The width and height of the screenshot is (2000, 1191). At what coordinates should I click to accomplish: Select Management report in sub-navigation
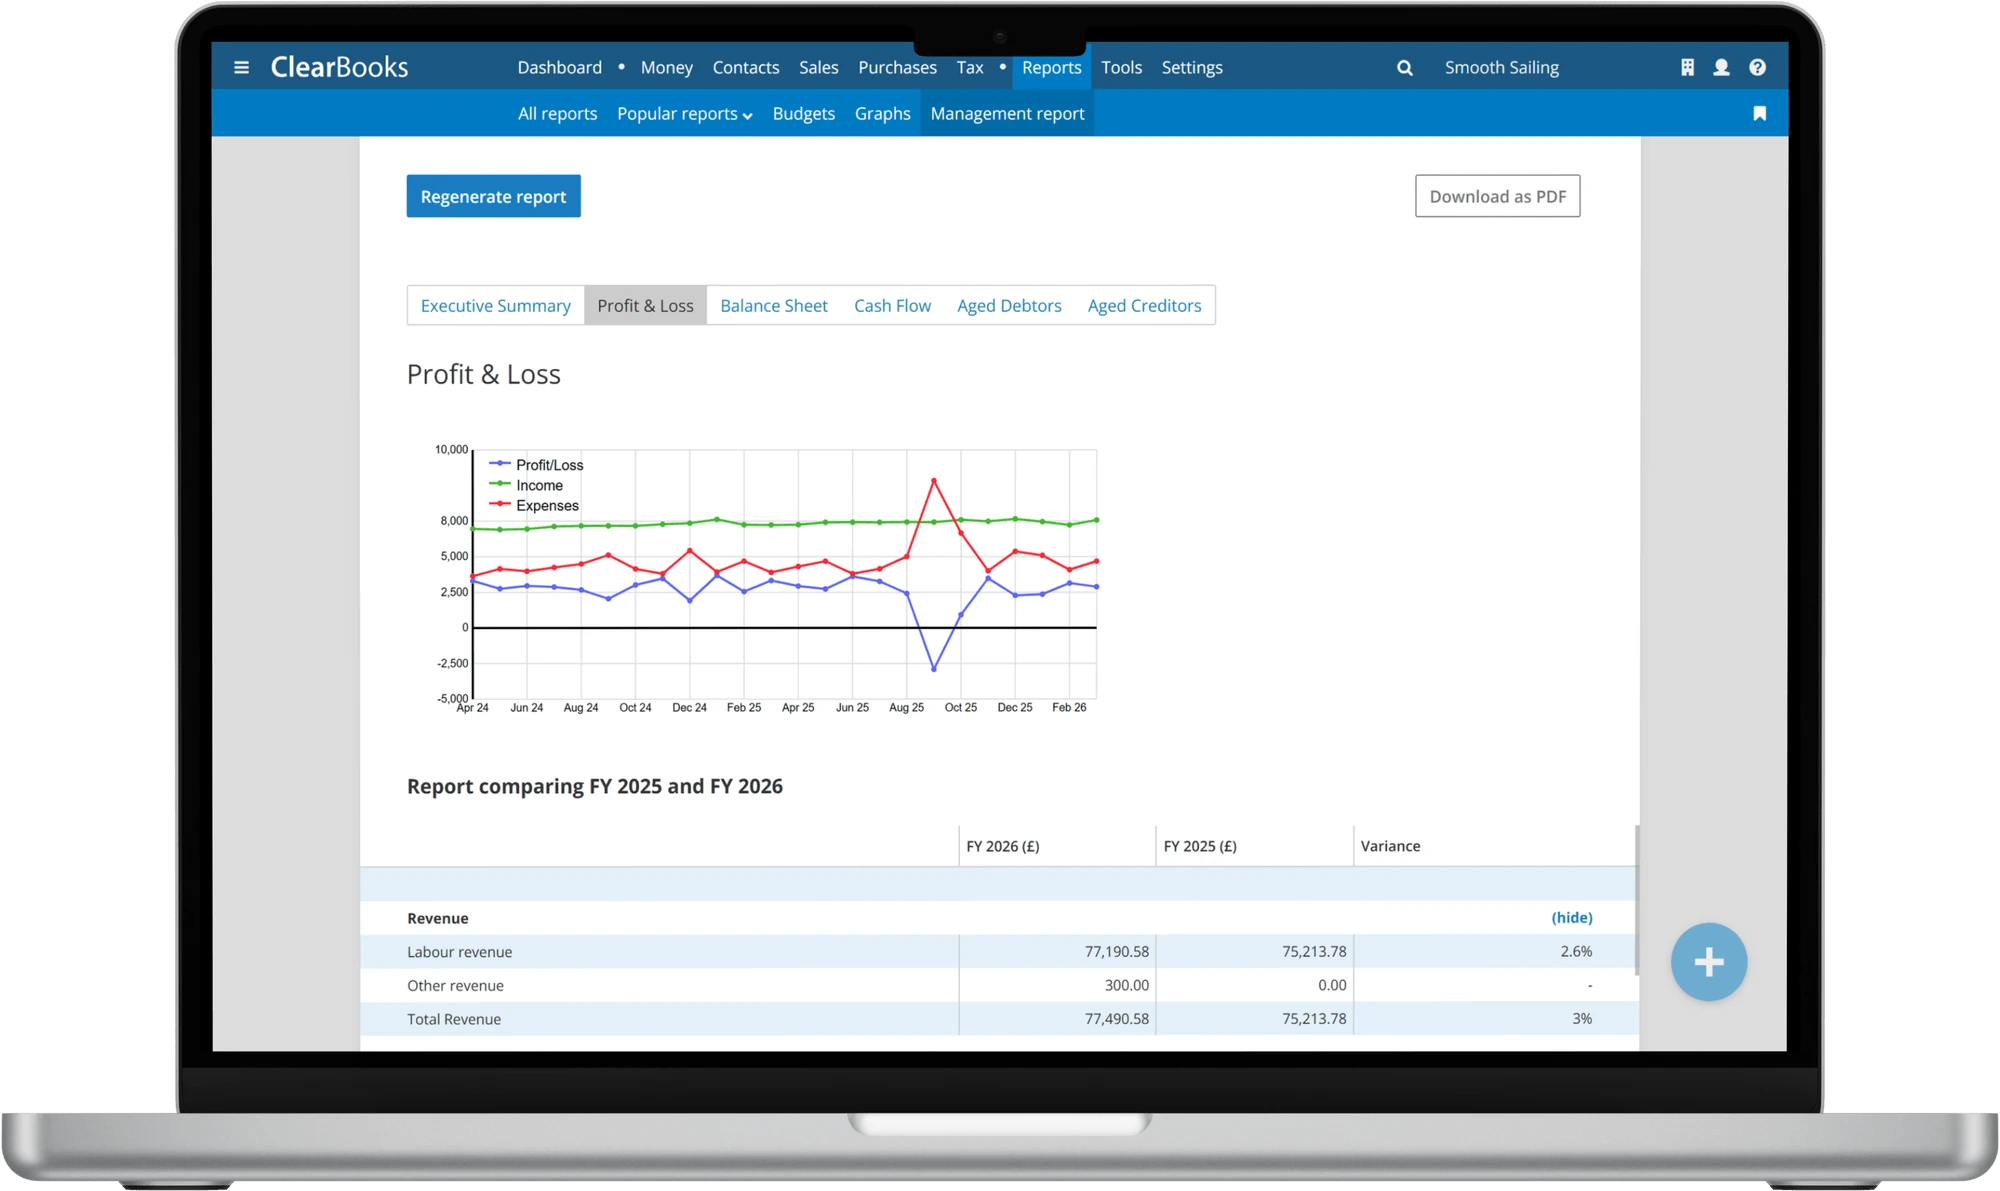click(x=1007, y=113)
